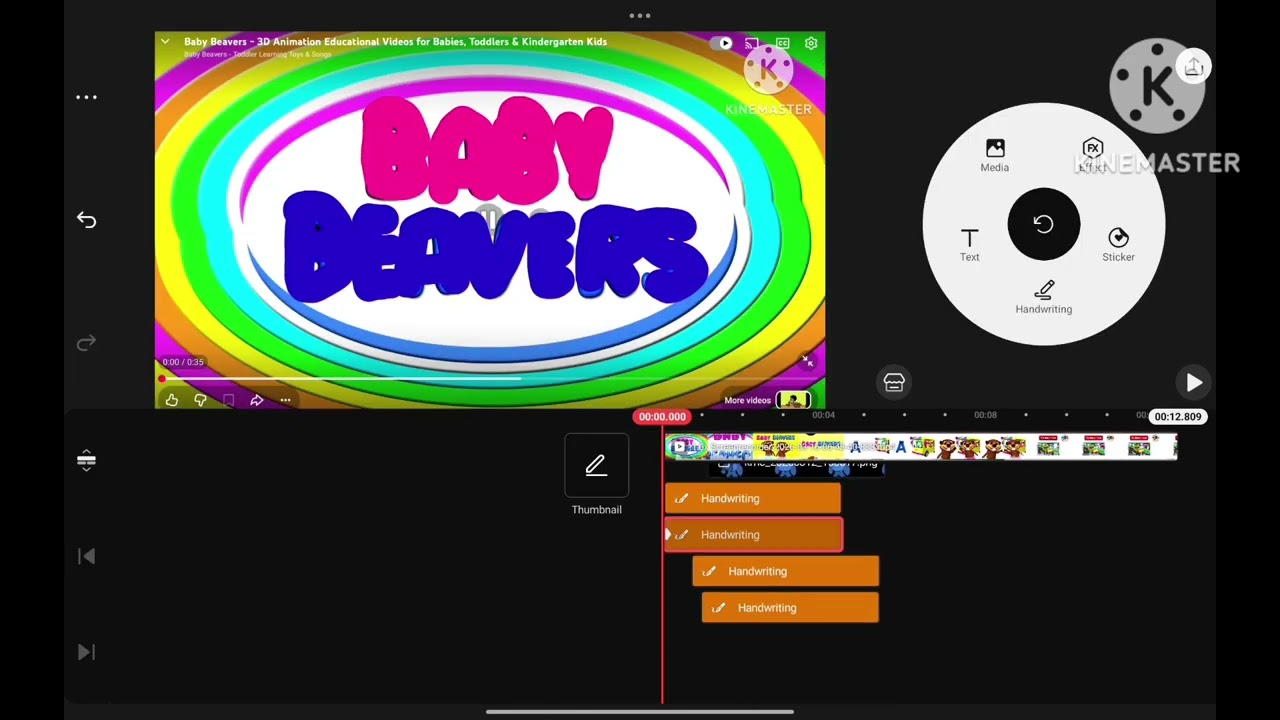The height and width of the screenshot is (720, 1280).
Task: Toggle closed captions in video header
Action: (782, 43)
